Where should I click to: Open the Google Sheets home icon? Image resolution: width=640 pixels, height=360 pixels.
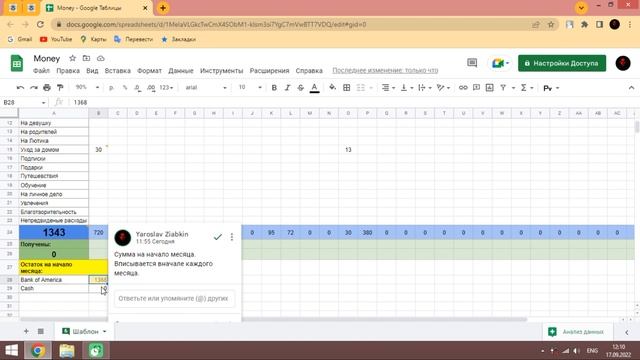coord(17,63)
